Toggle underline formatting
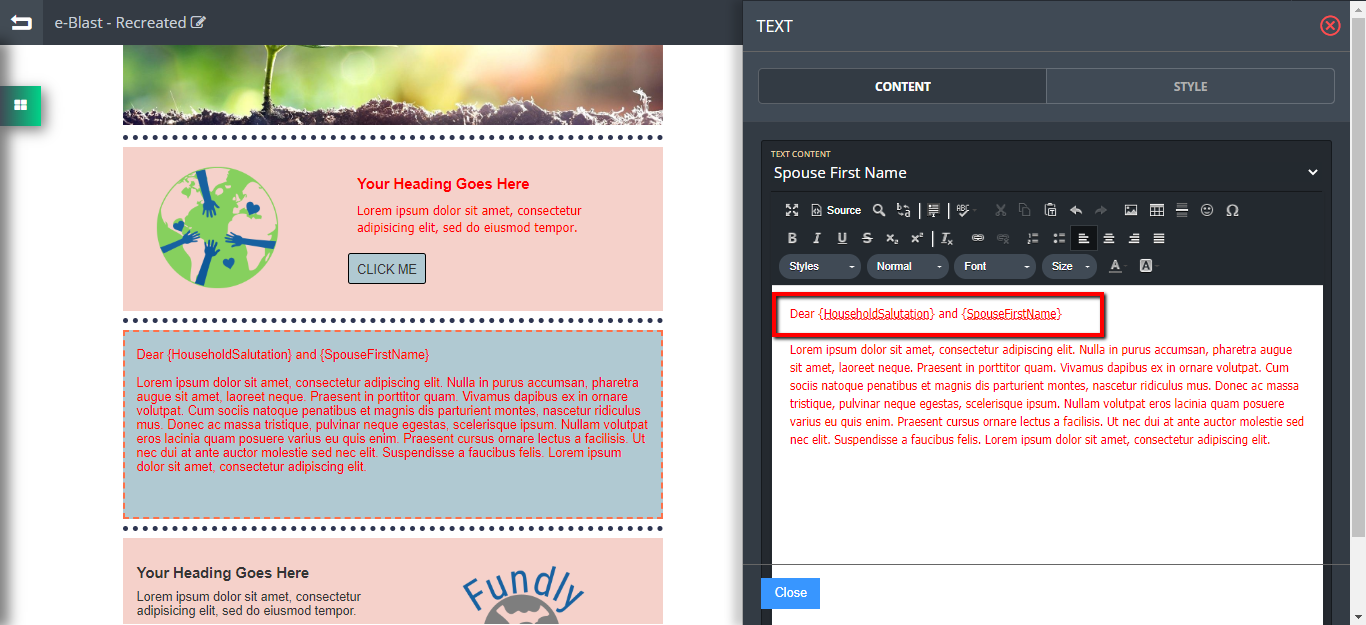 [842, 238]
